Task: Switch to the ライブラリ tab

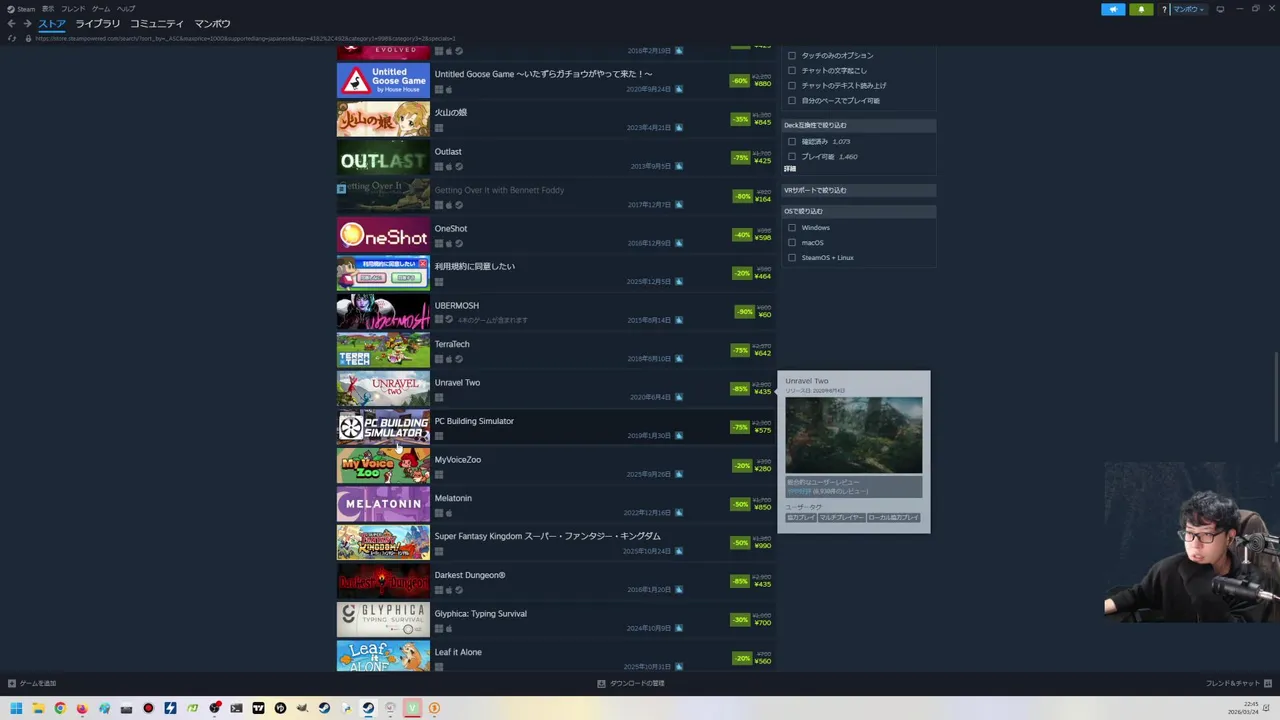Action: [98, 24]
